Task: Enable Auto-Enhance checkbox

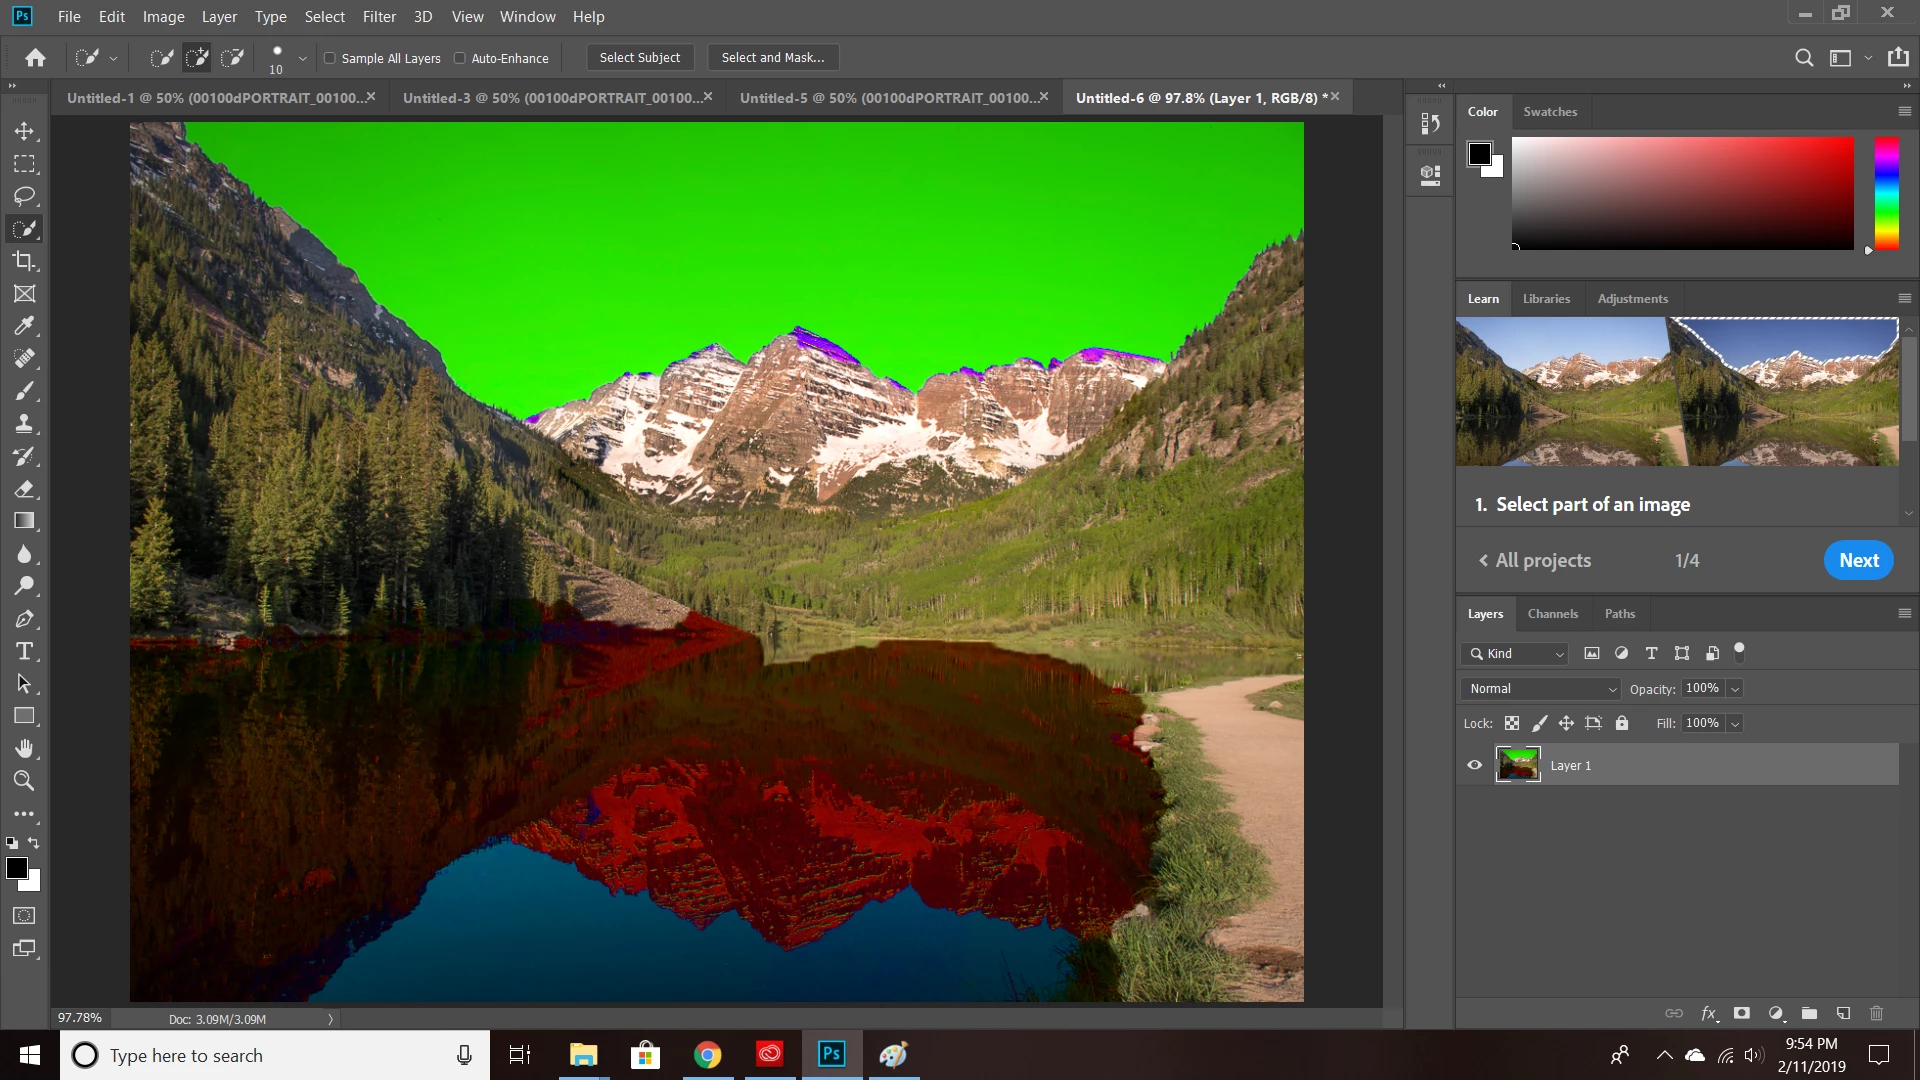Action: 460,58
